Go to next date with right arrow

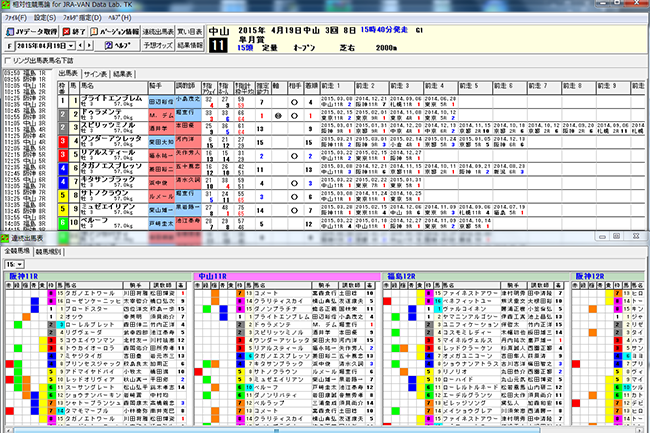click(x=89, y=46)
